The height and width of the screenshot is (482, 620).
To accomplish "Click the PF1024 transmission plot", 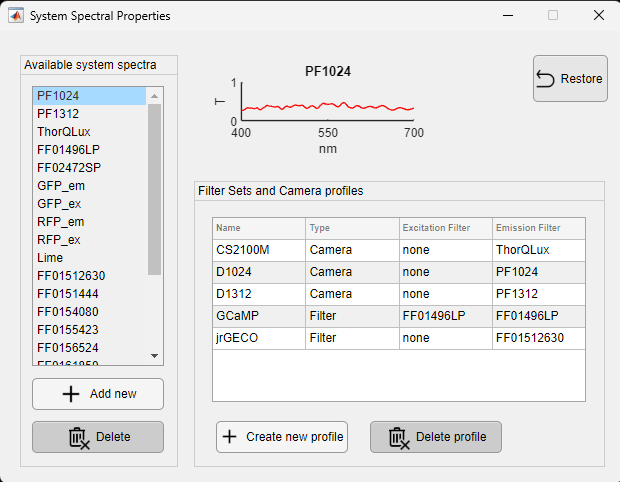I will click(327, 102).
